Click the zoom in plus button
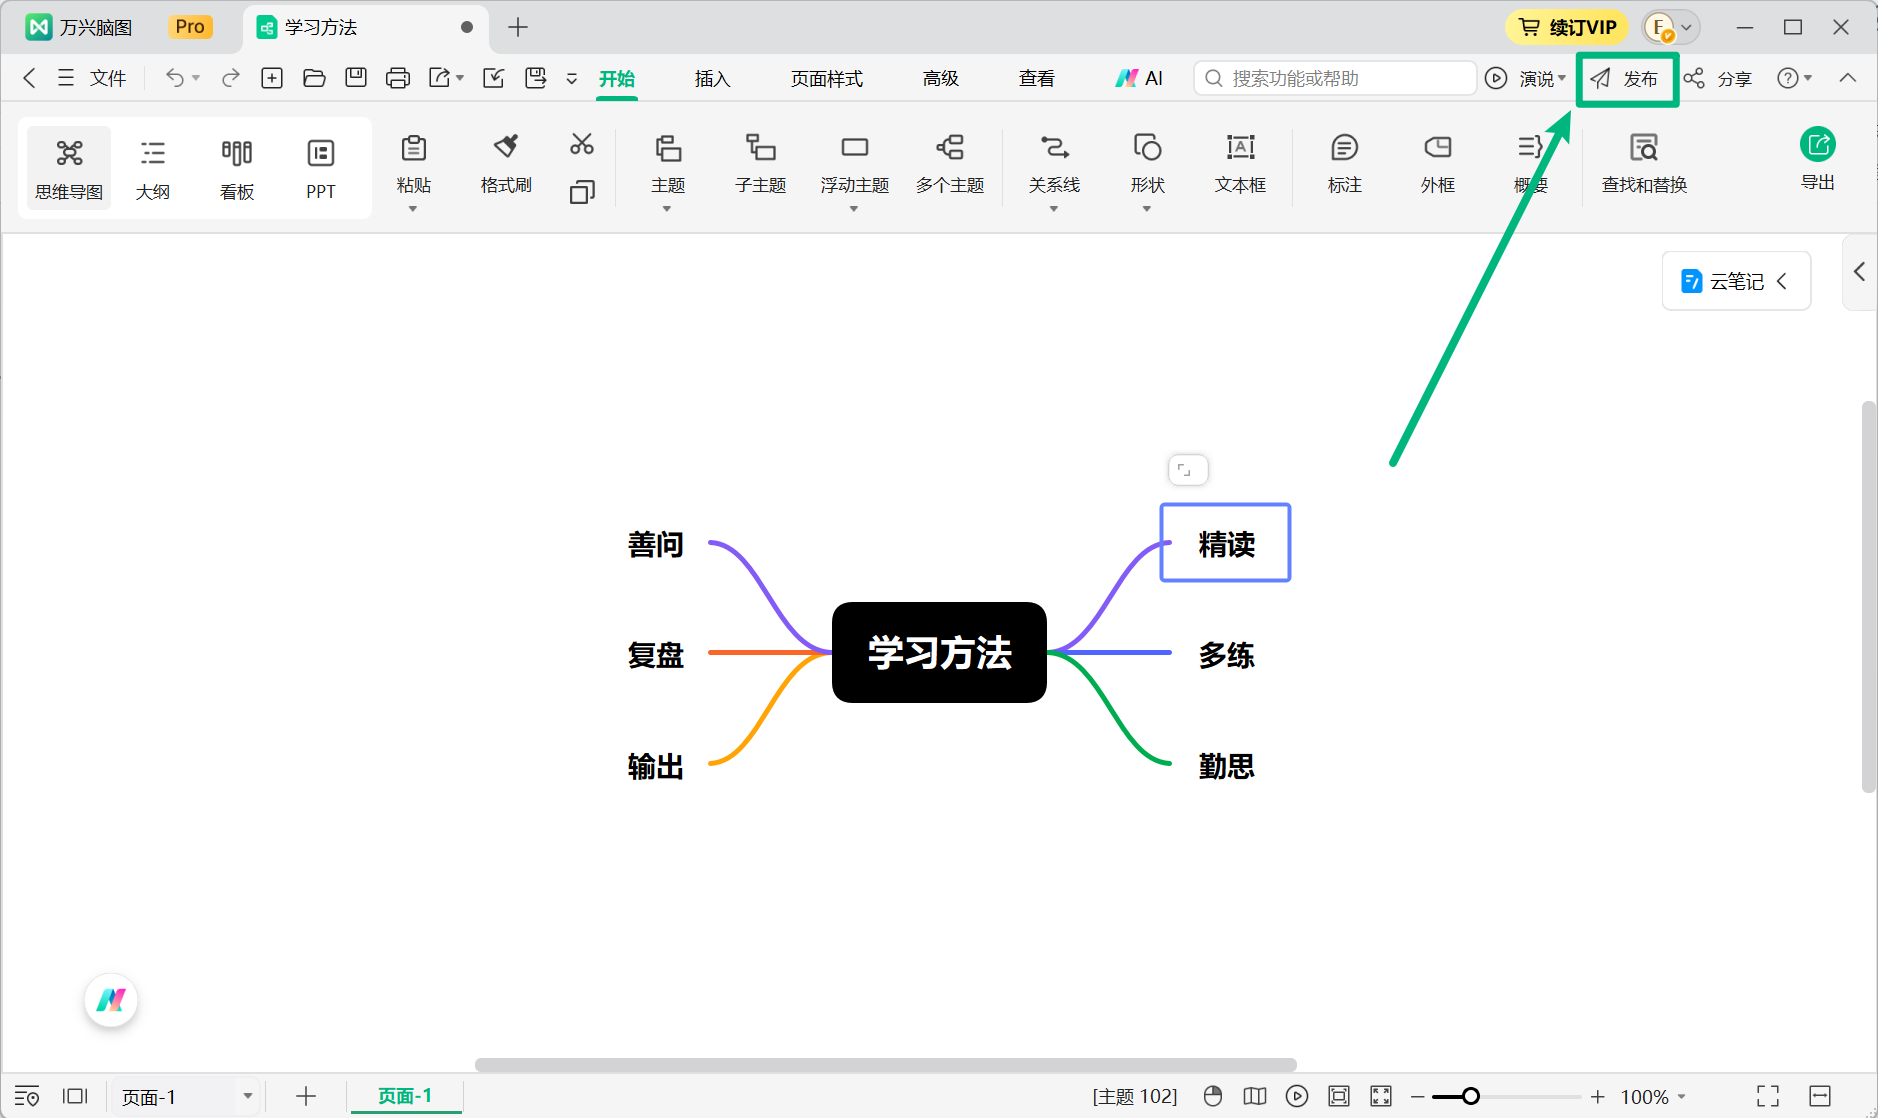 1598,1097
